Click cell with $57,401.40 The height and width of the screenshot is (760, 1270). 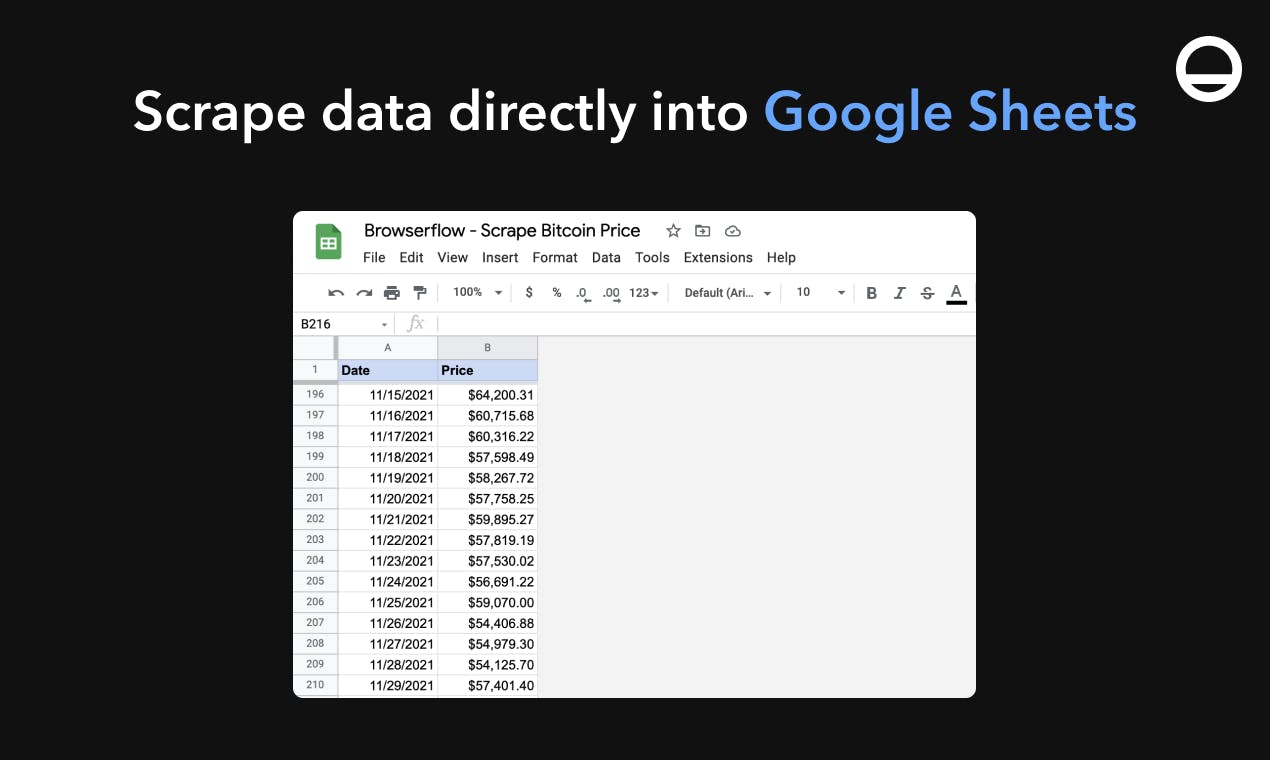[x=488, y=685]
